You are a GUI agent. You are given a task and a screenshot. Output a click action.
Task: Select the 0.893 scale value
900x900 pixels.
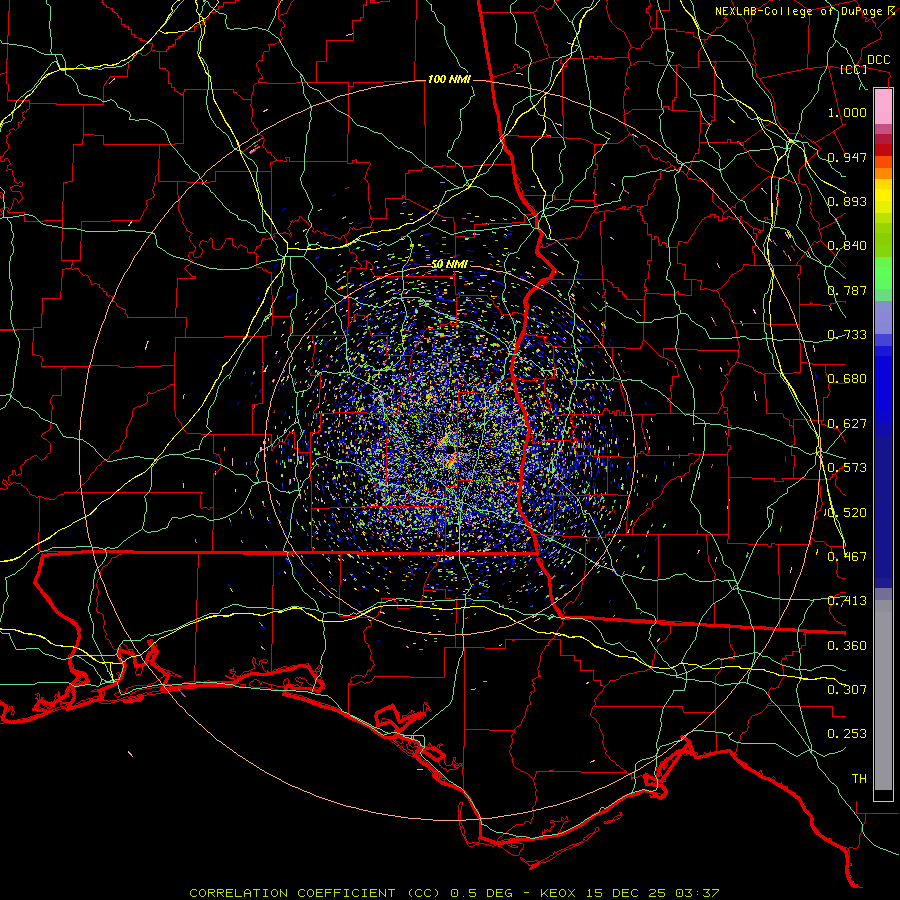[847, 201]
